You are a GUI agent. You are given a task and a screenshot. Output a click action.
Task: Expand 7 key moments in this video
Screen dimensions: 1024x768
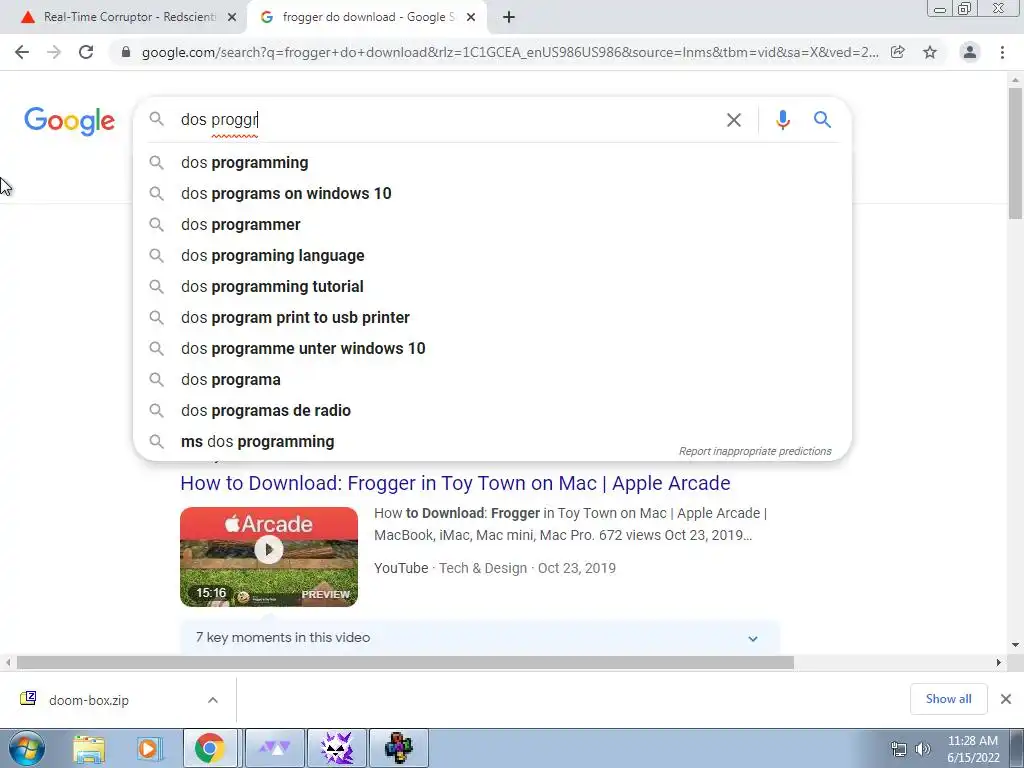480,638
